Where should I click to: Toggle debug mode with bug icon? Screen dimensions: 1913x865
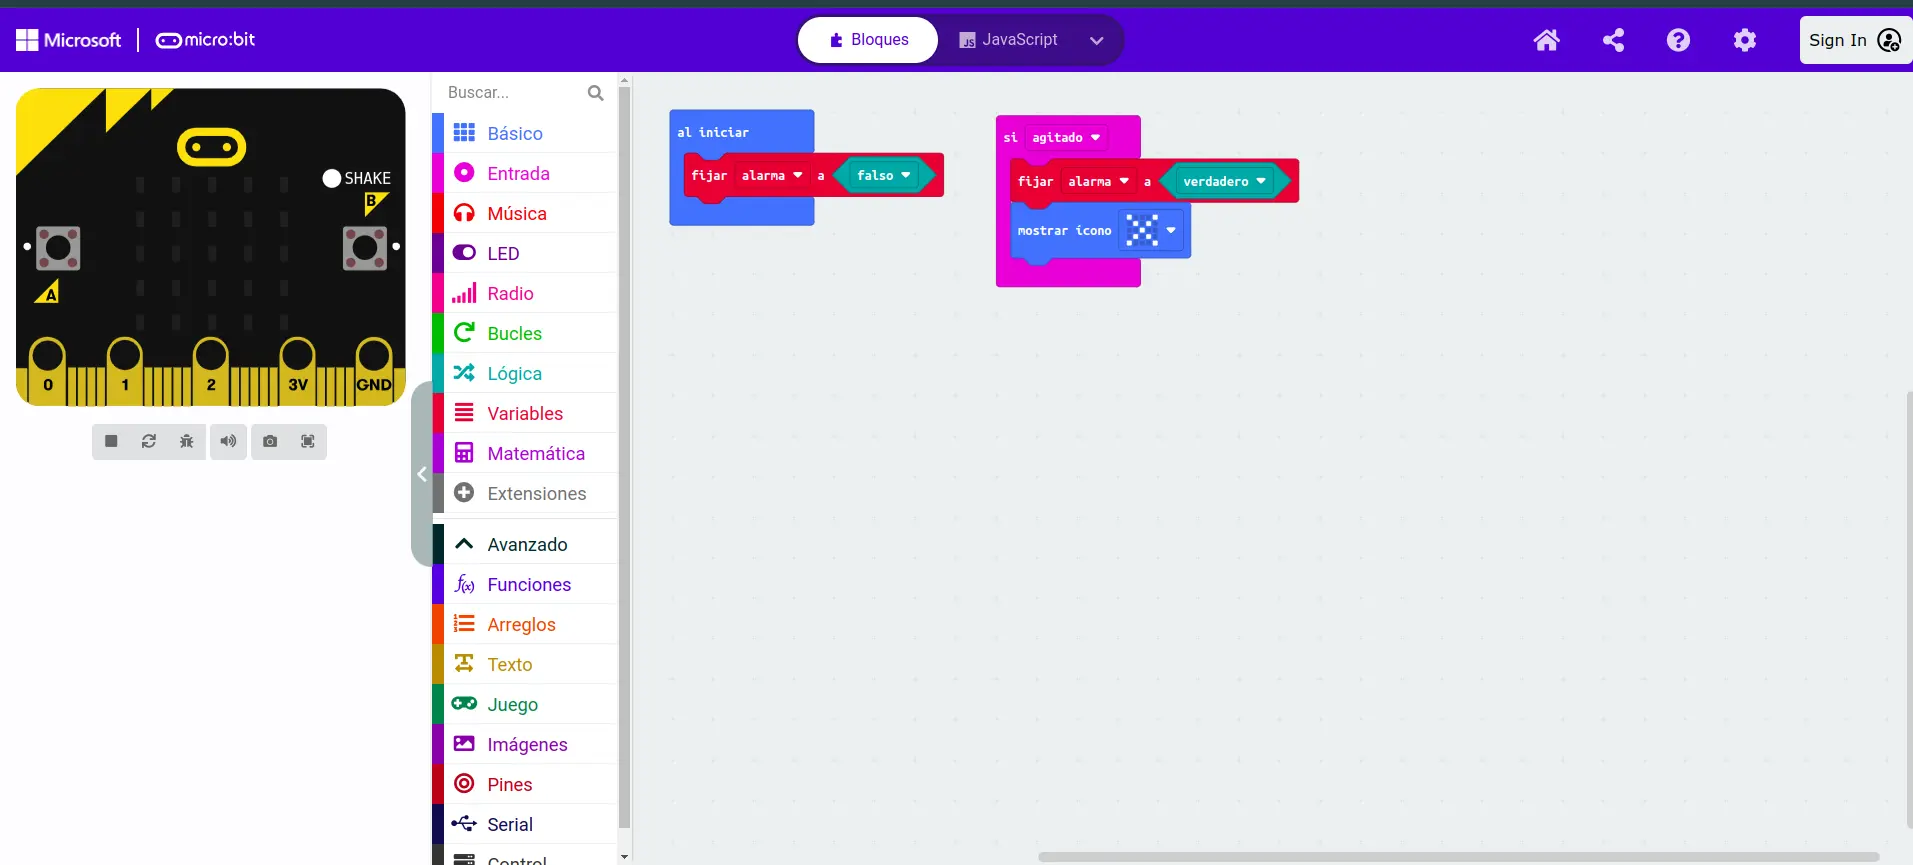coord(187,441)
